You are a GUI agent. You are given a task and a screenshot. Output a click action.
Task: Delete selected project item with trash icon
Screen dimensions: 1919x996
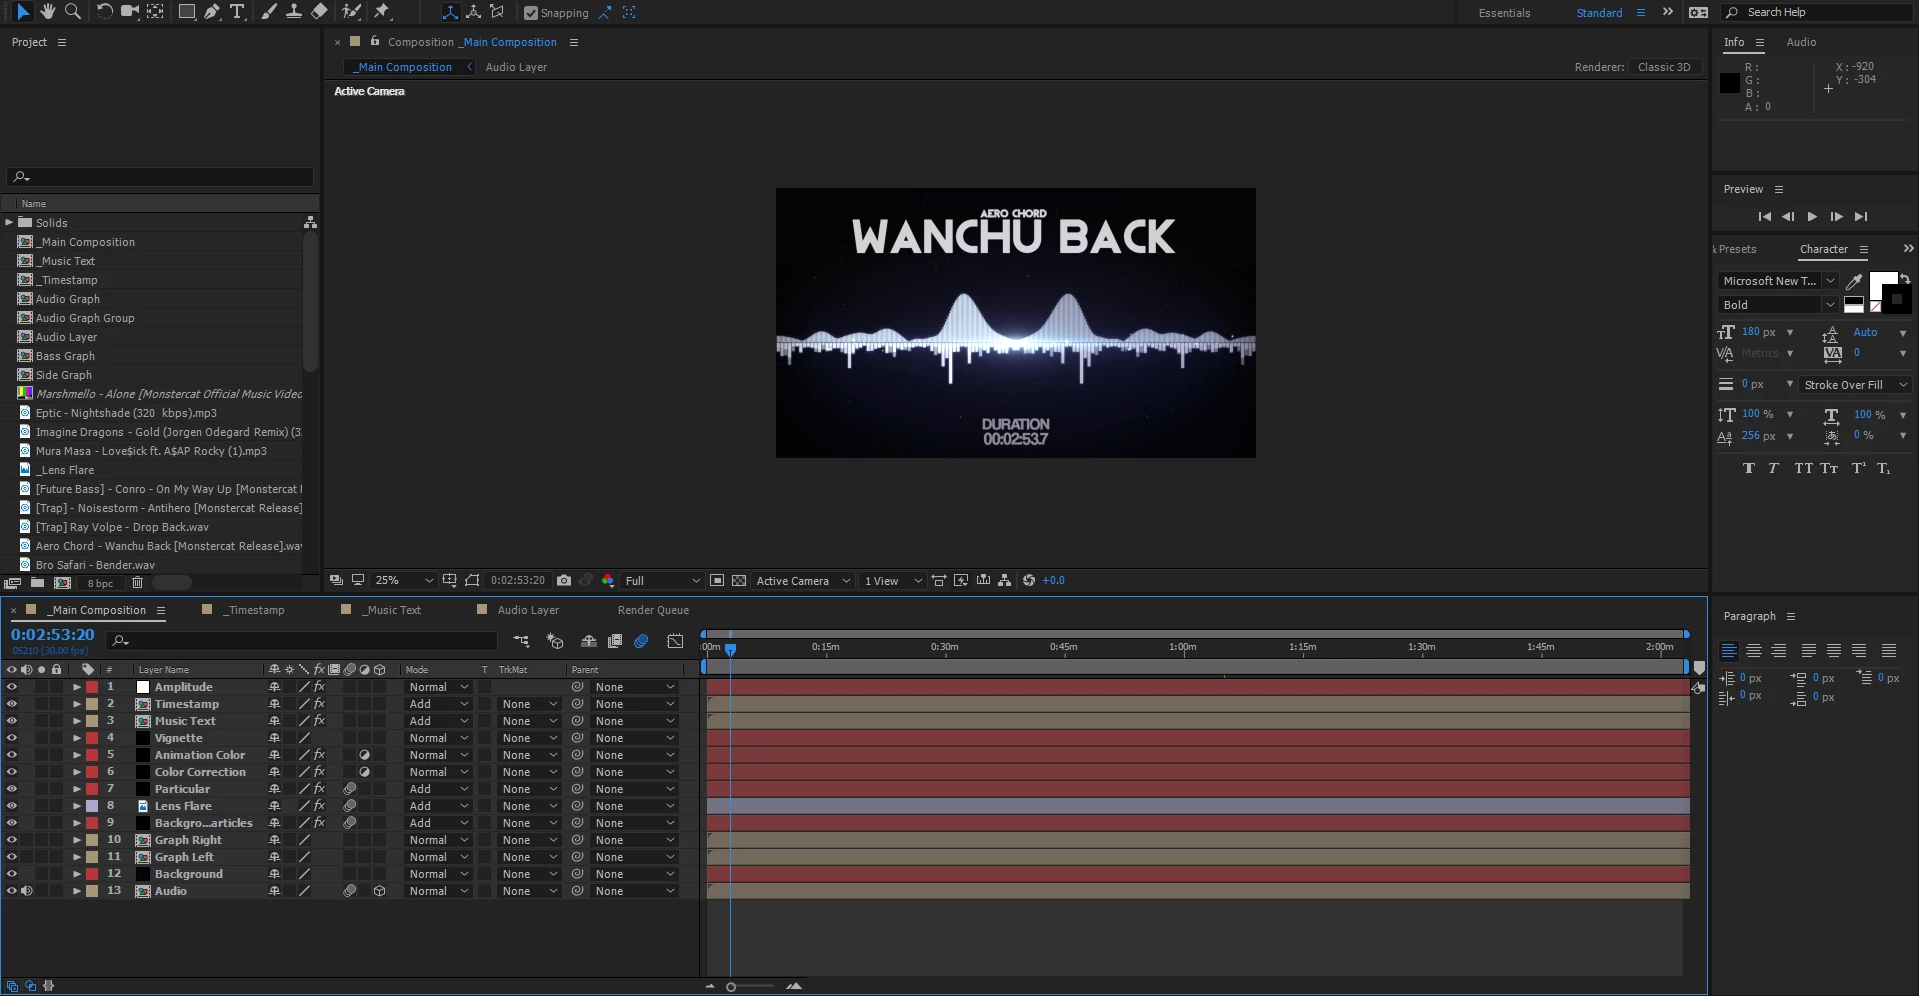pyautogui.click(x=138, y=583)
